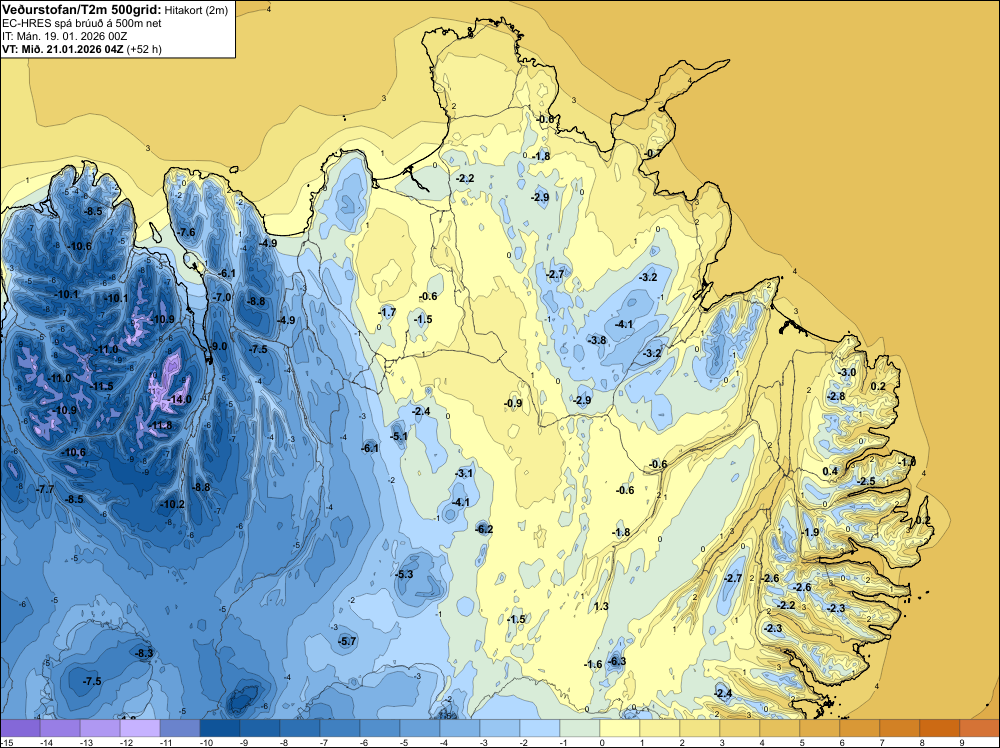1000x748 pixels.
Task: Click the -2.5 temperature label
Action: (867, 481)
